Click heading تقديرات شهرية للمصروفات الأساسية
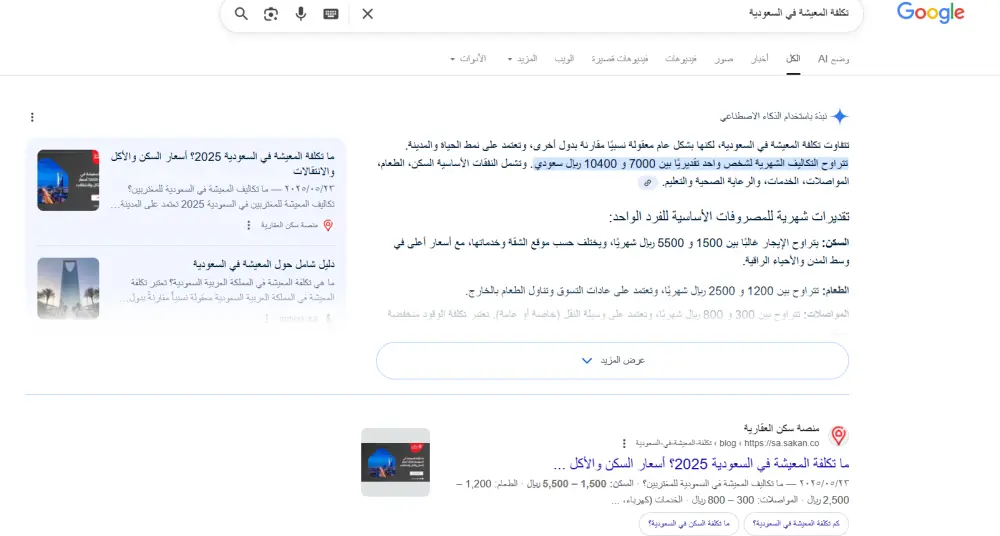Viewport: 1000px width, 536px height. (x=729, y=217)
